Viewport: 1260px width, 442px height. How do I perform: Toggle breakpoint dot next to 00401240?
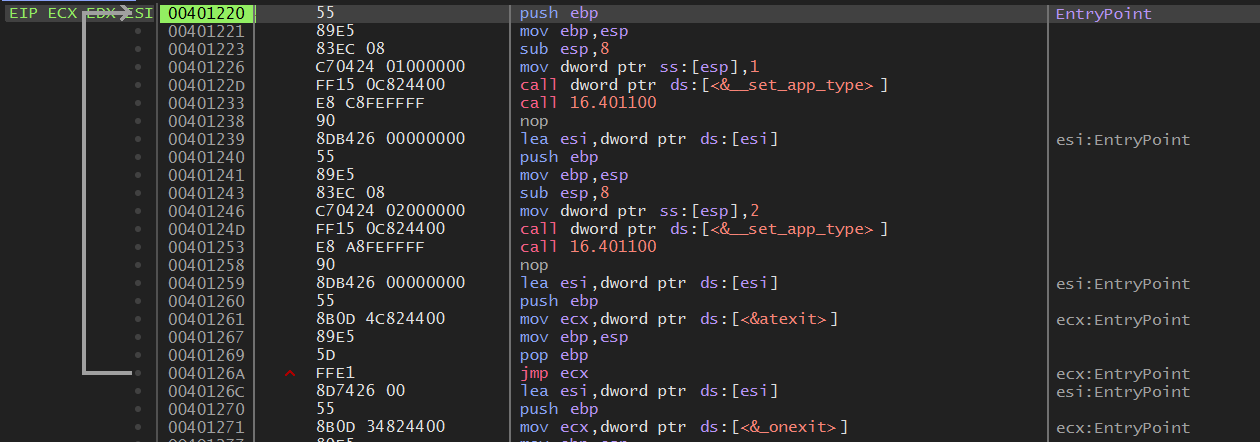(137, 157)
